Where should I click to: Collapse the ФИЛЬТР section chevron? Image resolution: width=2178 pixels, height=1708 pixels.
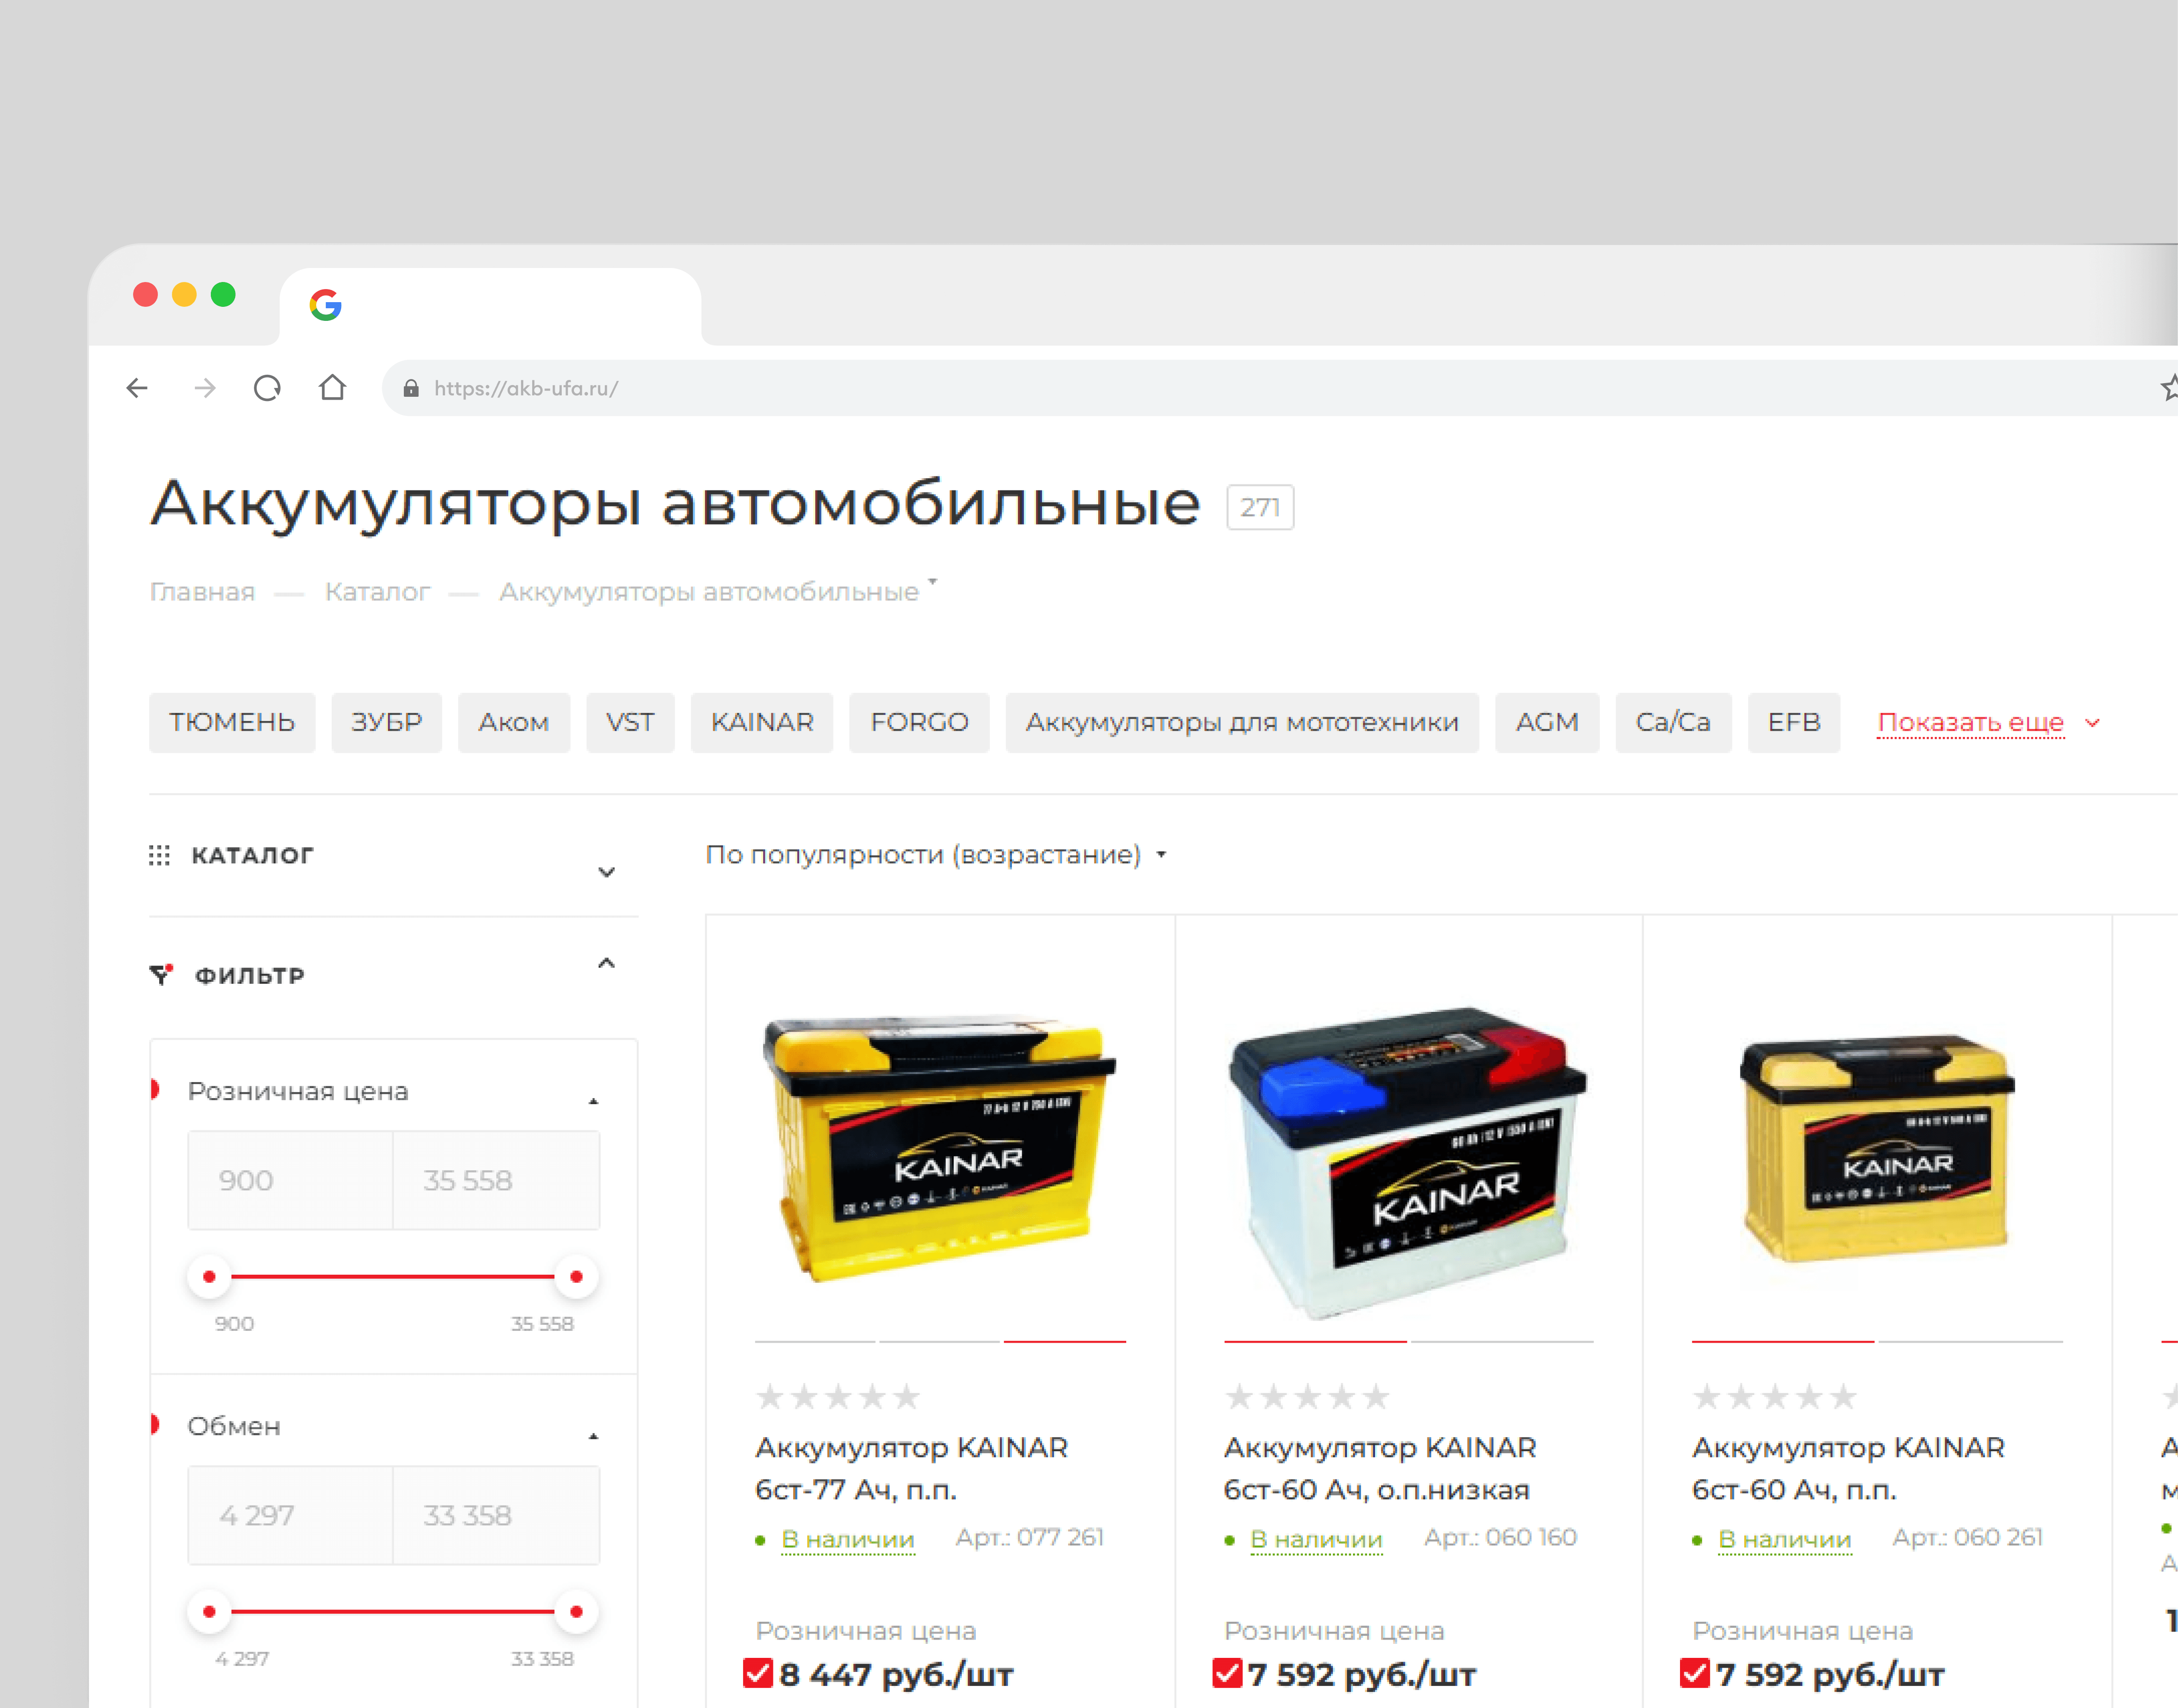click(x=606, y=963)
